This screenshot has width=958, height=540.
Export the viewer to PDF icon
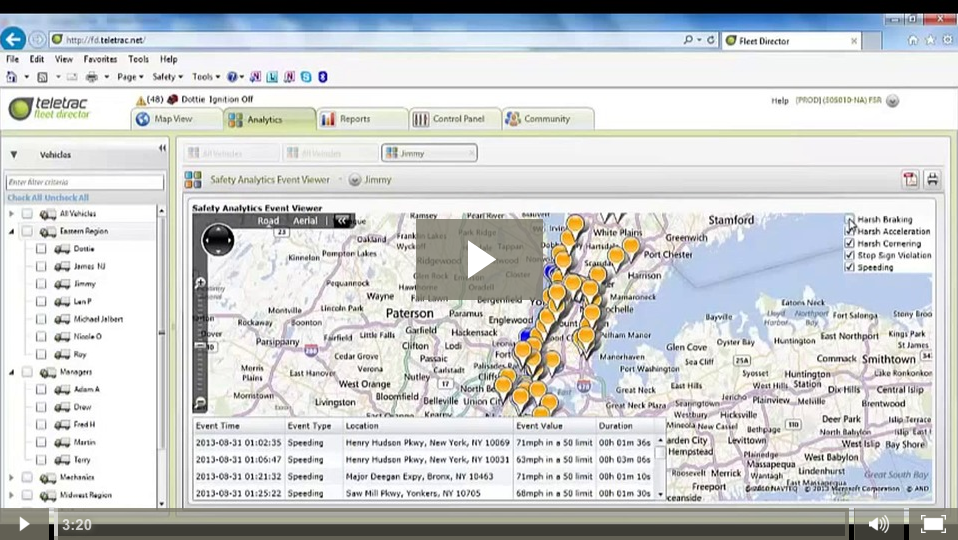click(x=910, y=179)
